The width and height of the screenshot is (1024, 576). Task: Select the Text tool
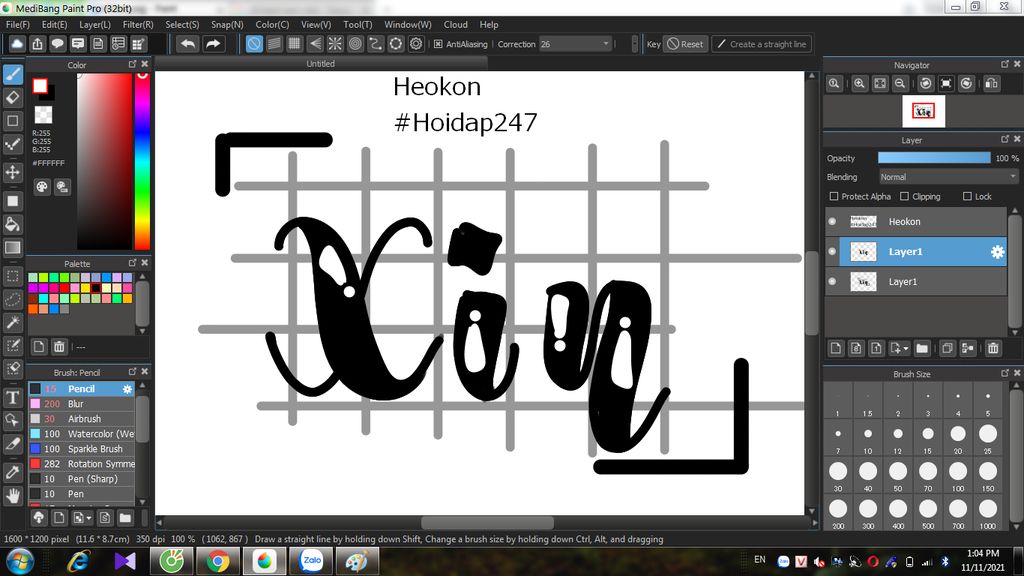[12, 397]
